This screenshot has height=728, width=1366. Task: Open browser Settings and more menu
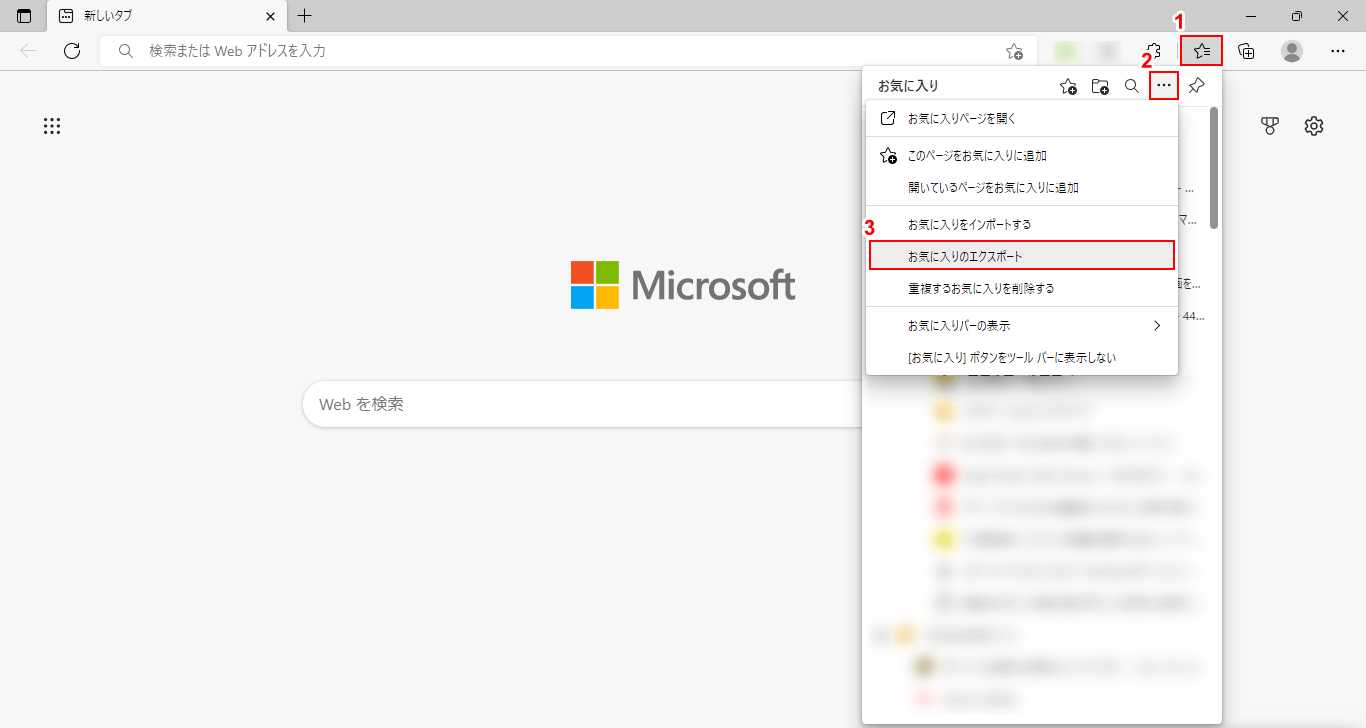[1338, 51]
